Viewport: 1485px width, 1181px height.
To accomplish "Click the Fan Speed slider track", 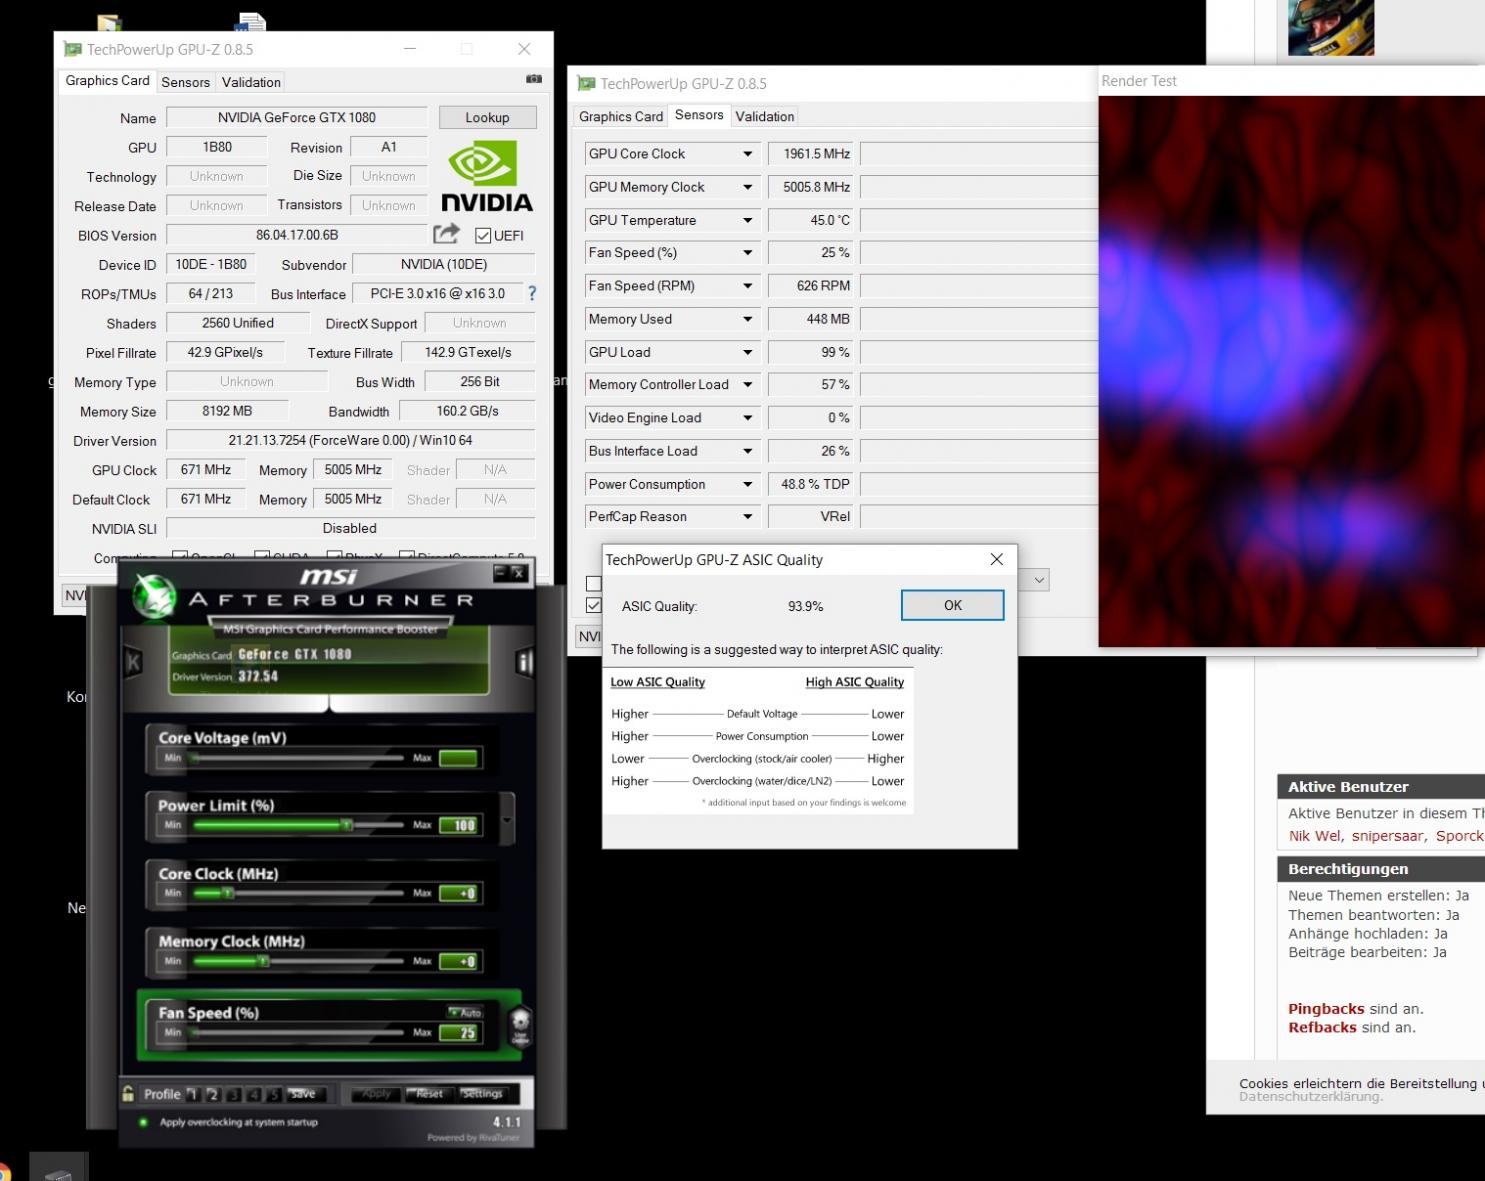I will 298,1032.
